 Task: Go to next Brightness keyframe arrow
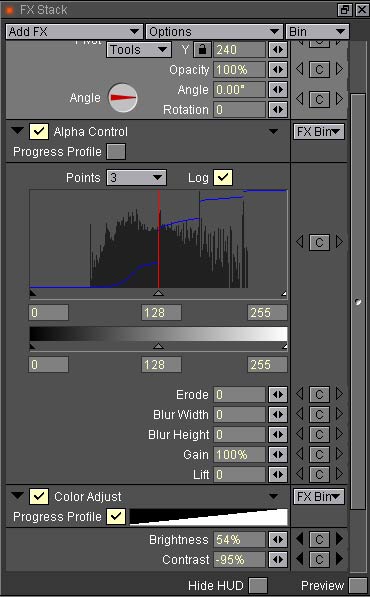(339, 539)
